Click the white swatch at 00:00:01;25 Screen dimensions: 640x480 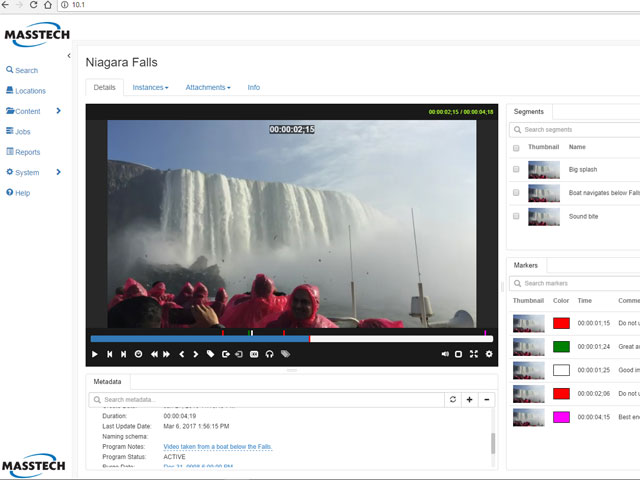pyautogui.click(x=561, y=370)
